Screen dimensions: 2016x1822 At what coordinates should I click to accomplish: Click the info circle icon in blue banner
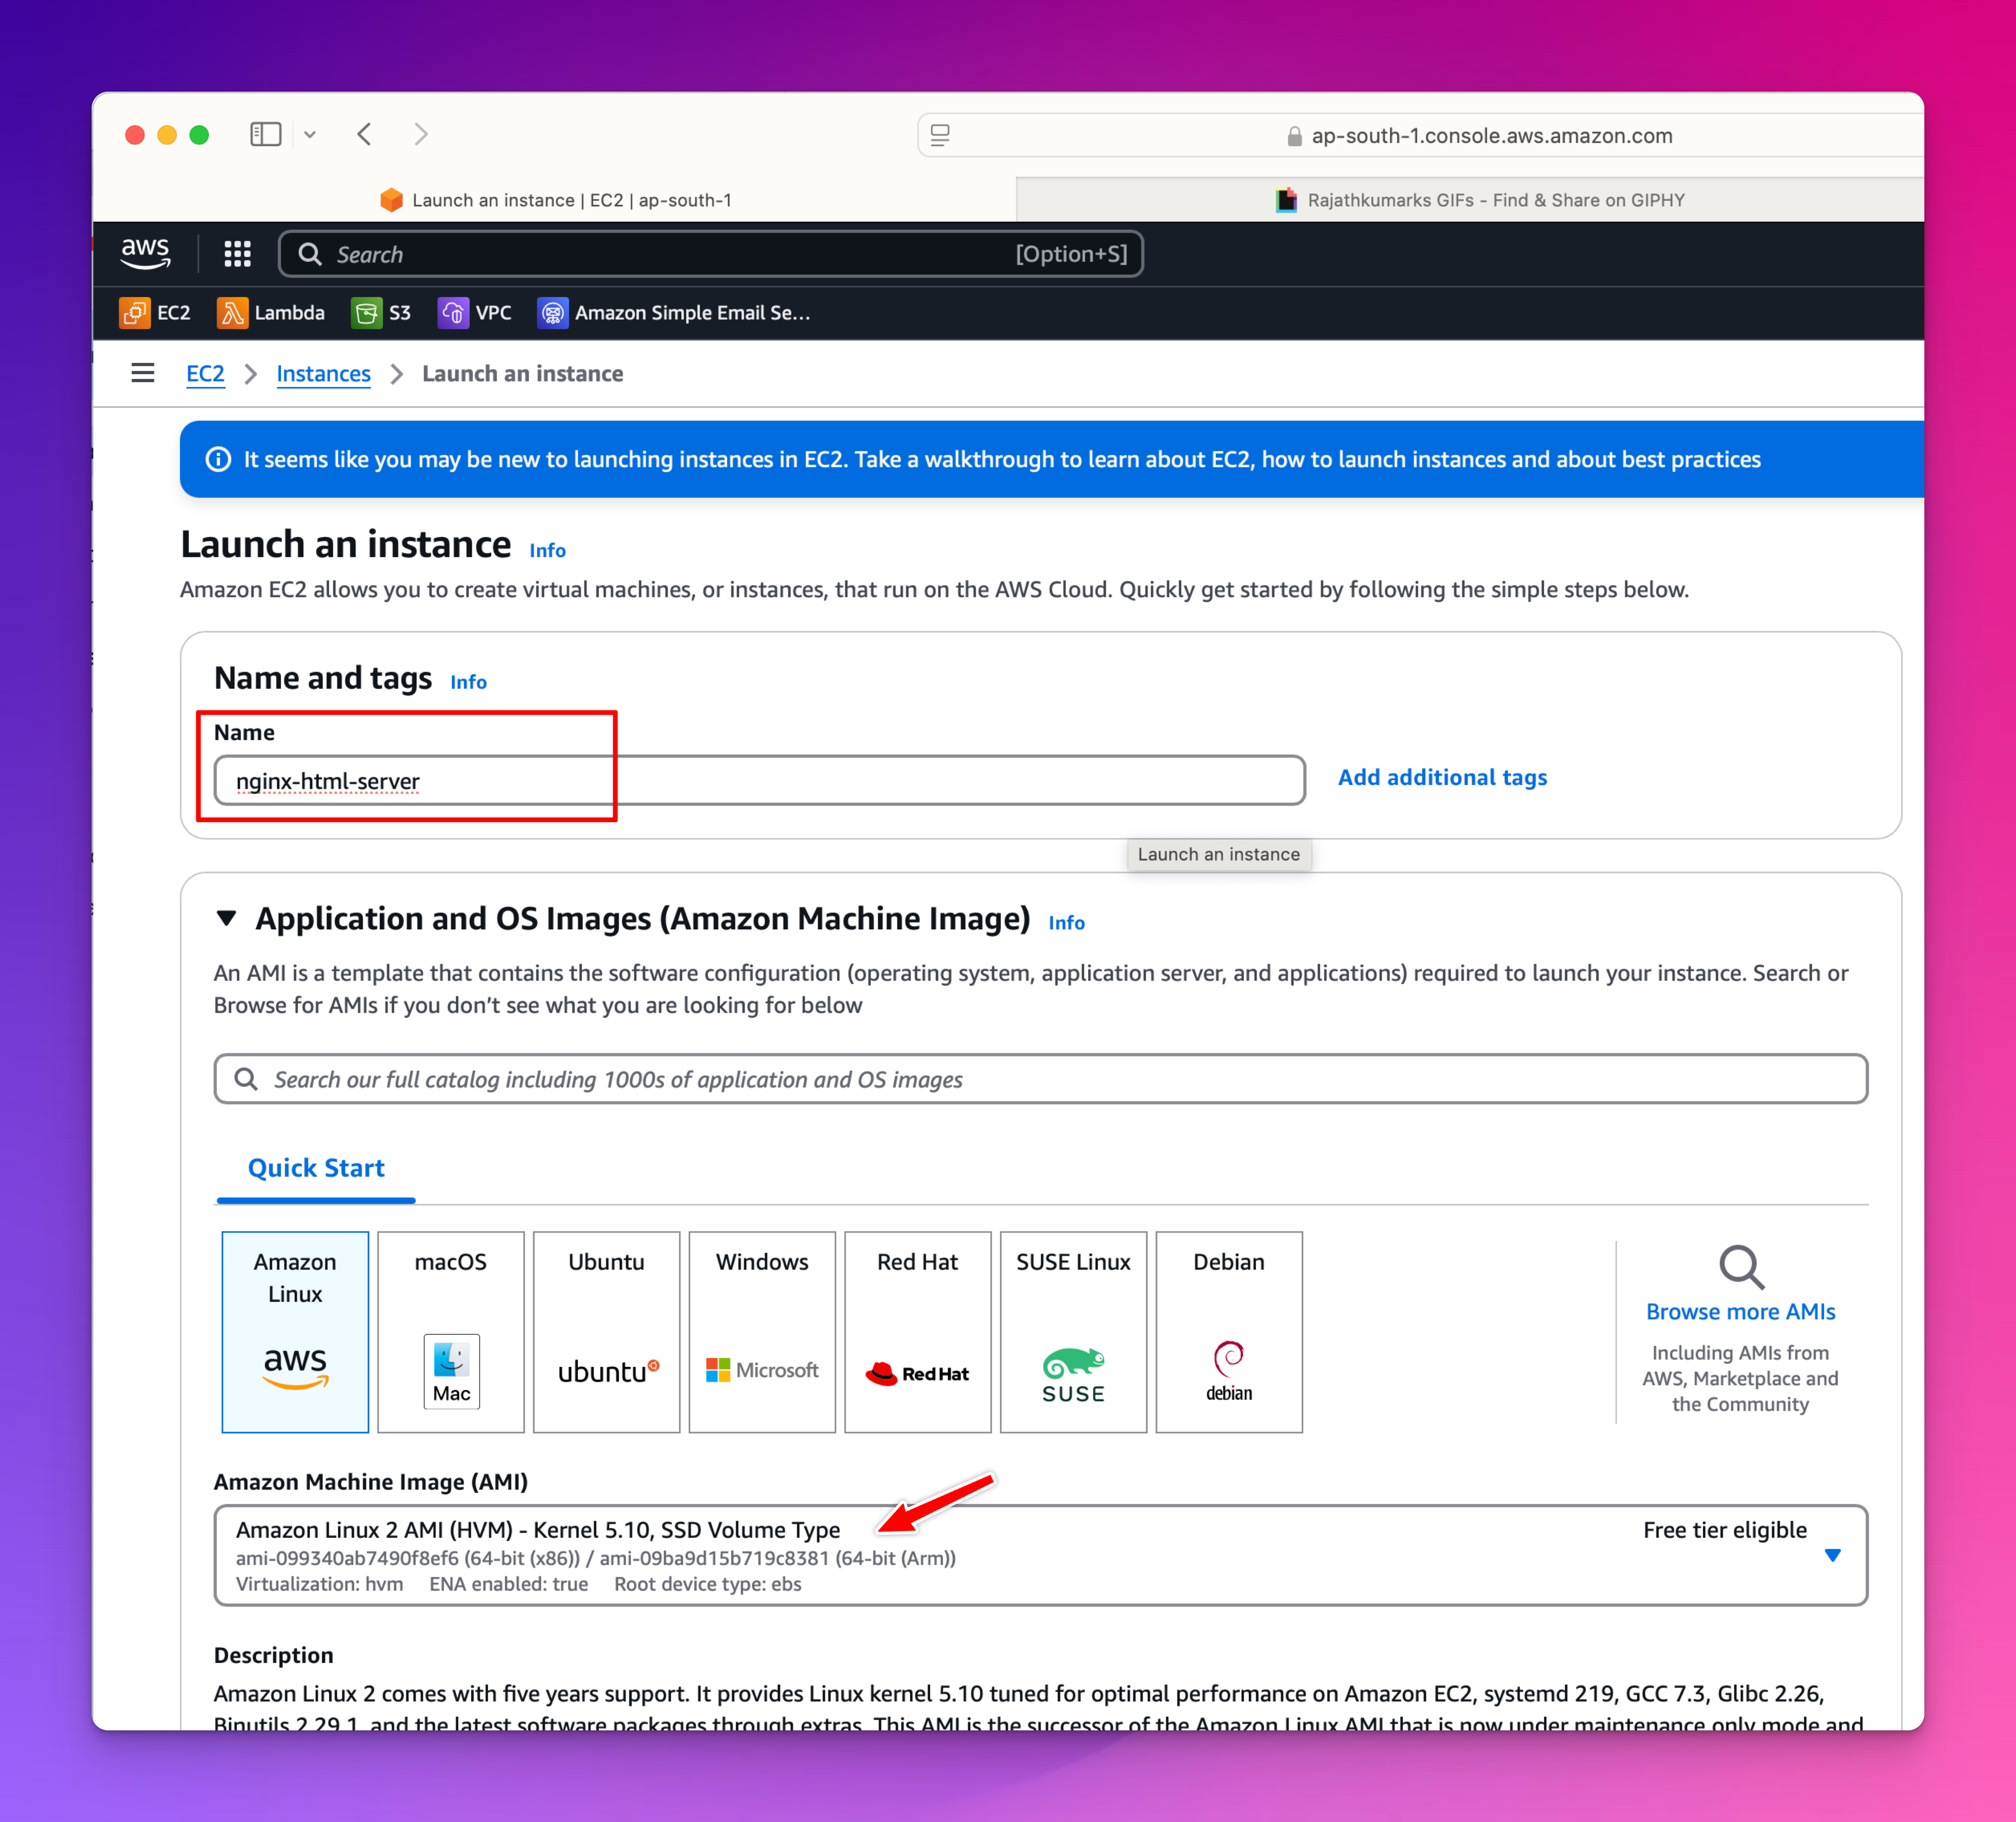click(218, 459)
